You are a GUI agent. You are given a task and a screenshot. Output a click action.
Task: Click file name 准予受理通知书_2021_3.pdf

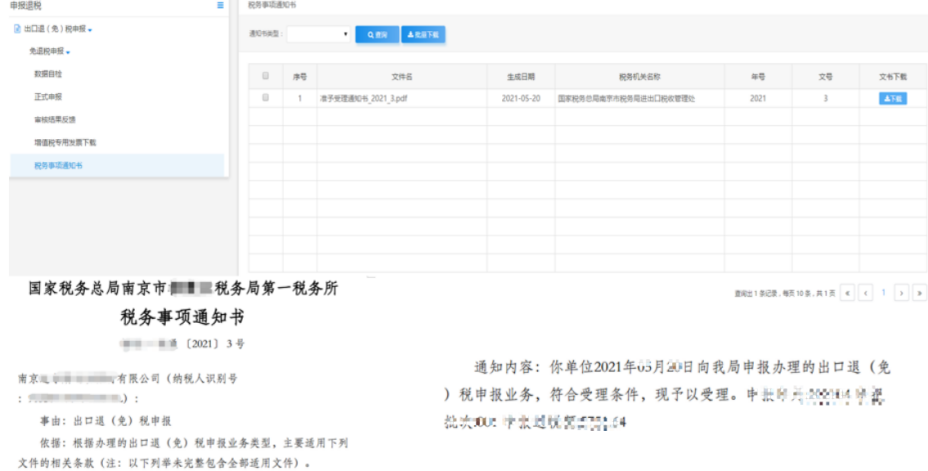[363, 99]
